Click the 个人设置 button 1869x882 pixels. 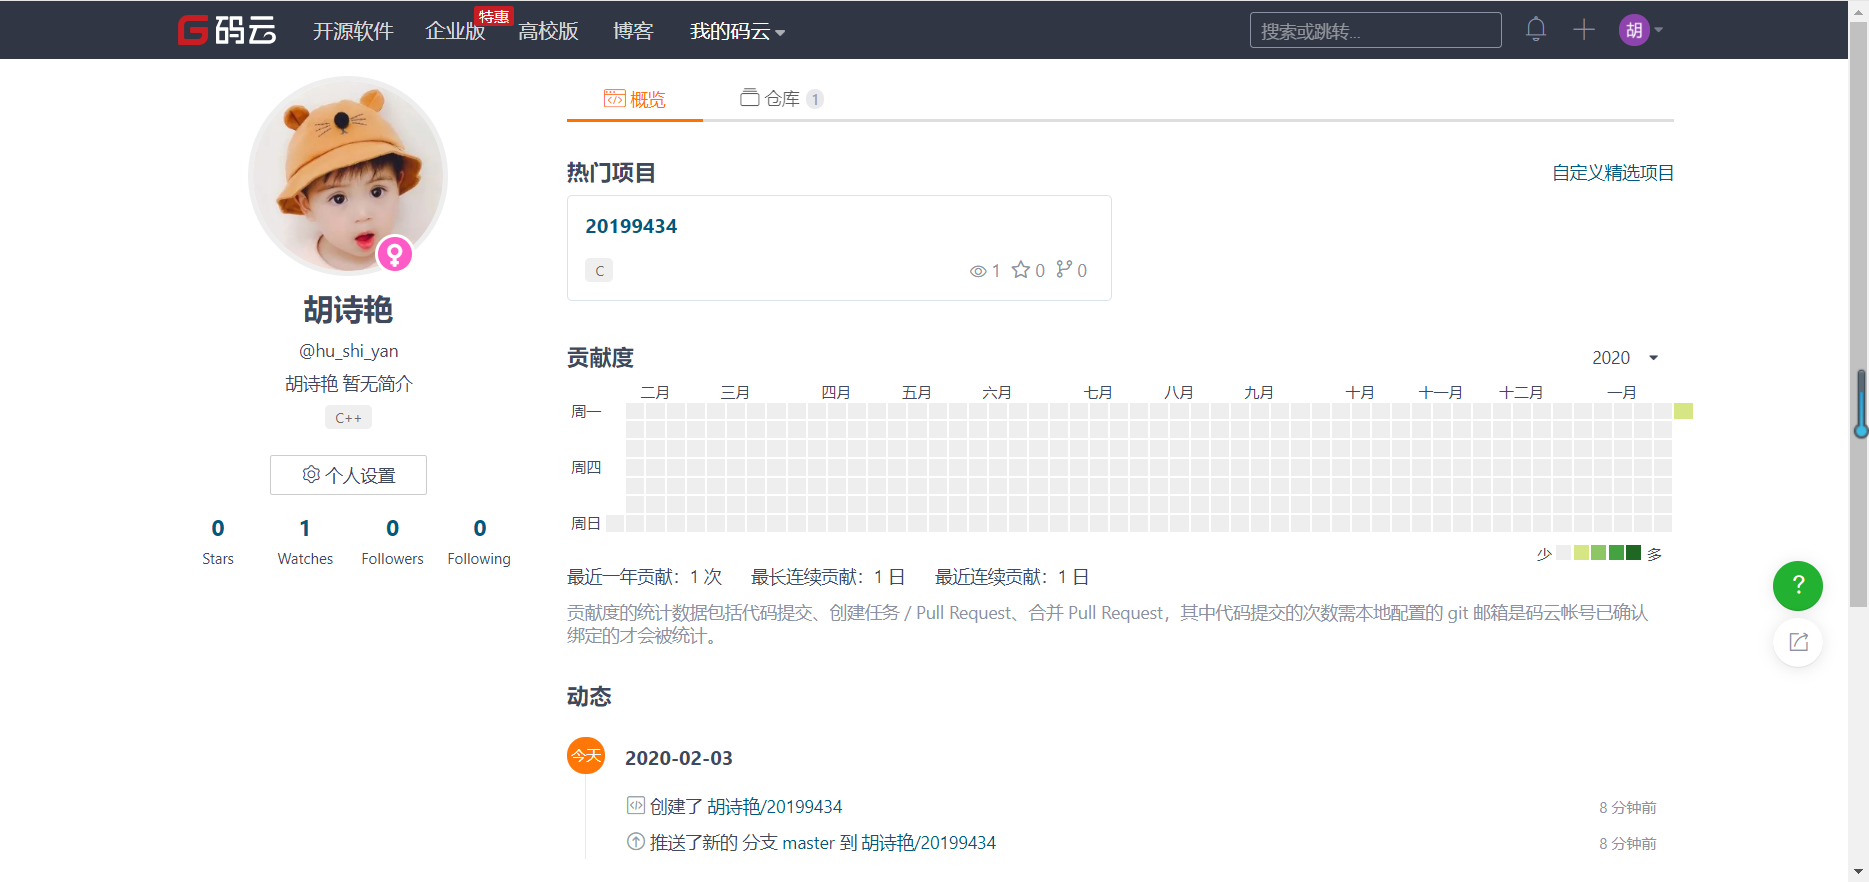point(348,475)
